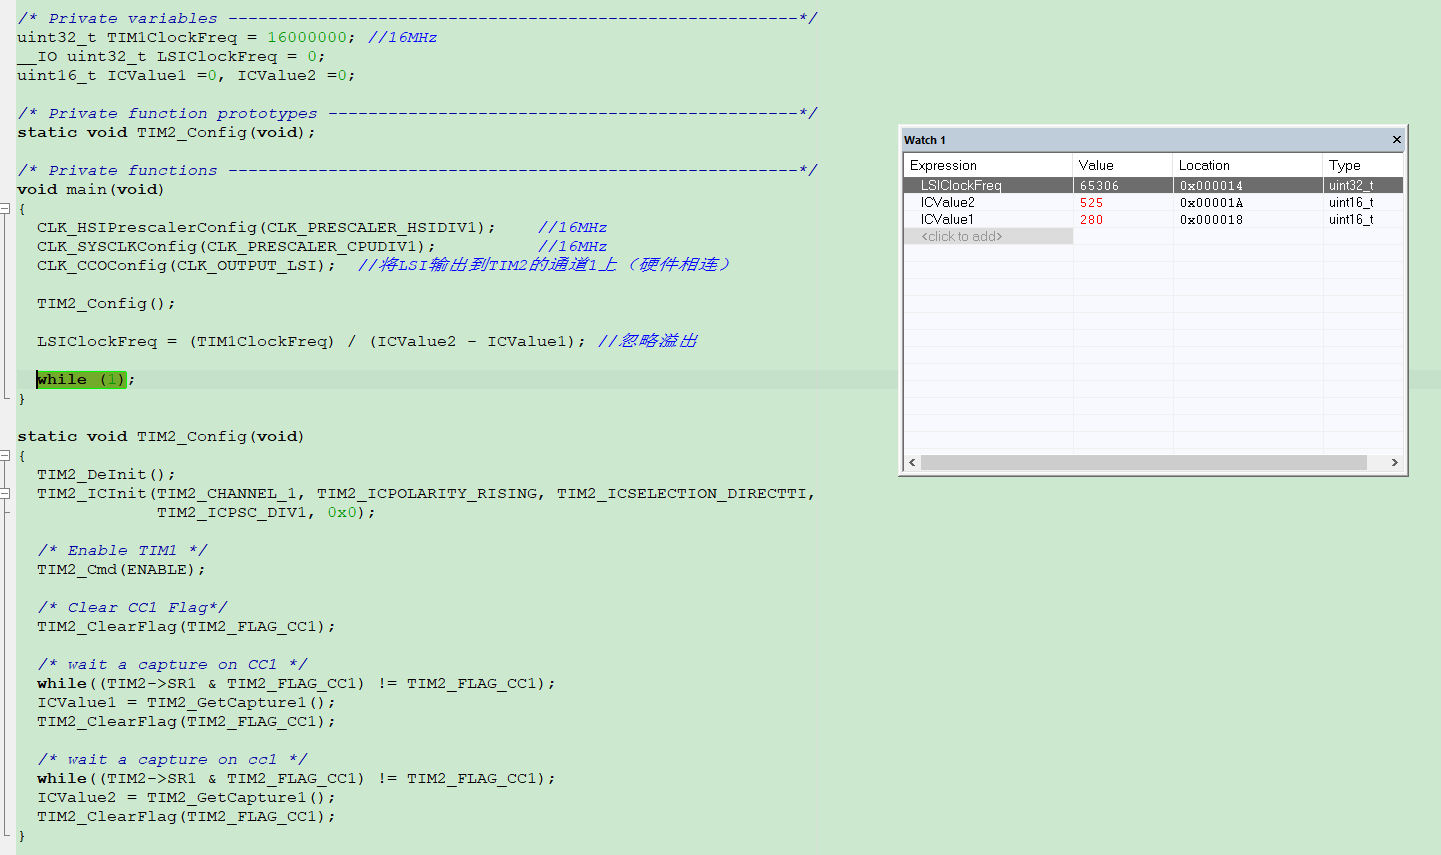Click the Watch horizontal scrollbar thumb
Viewport: 1441px width, 855px height.
coord(1143,462)
